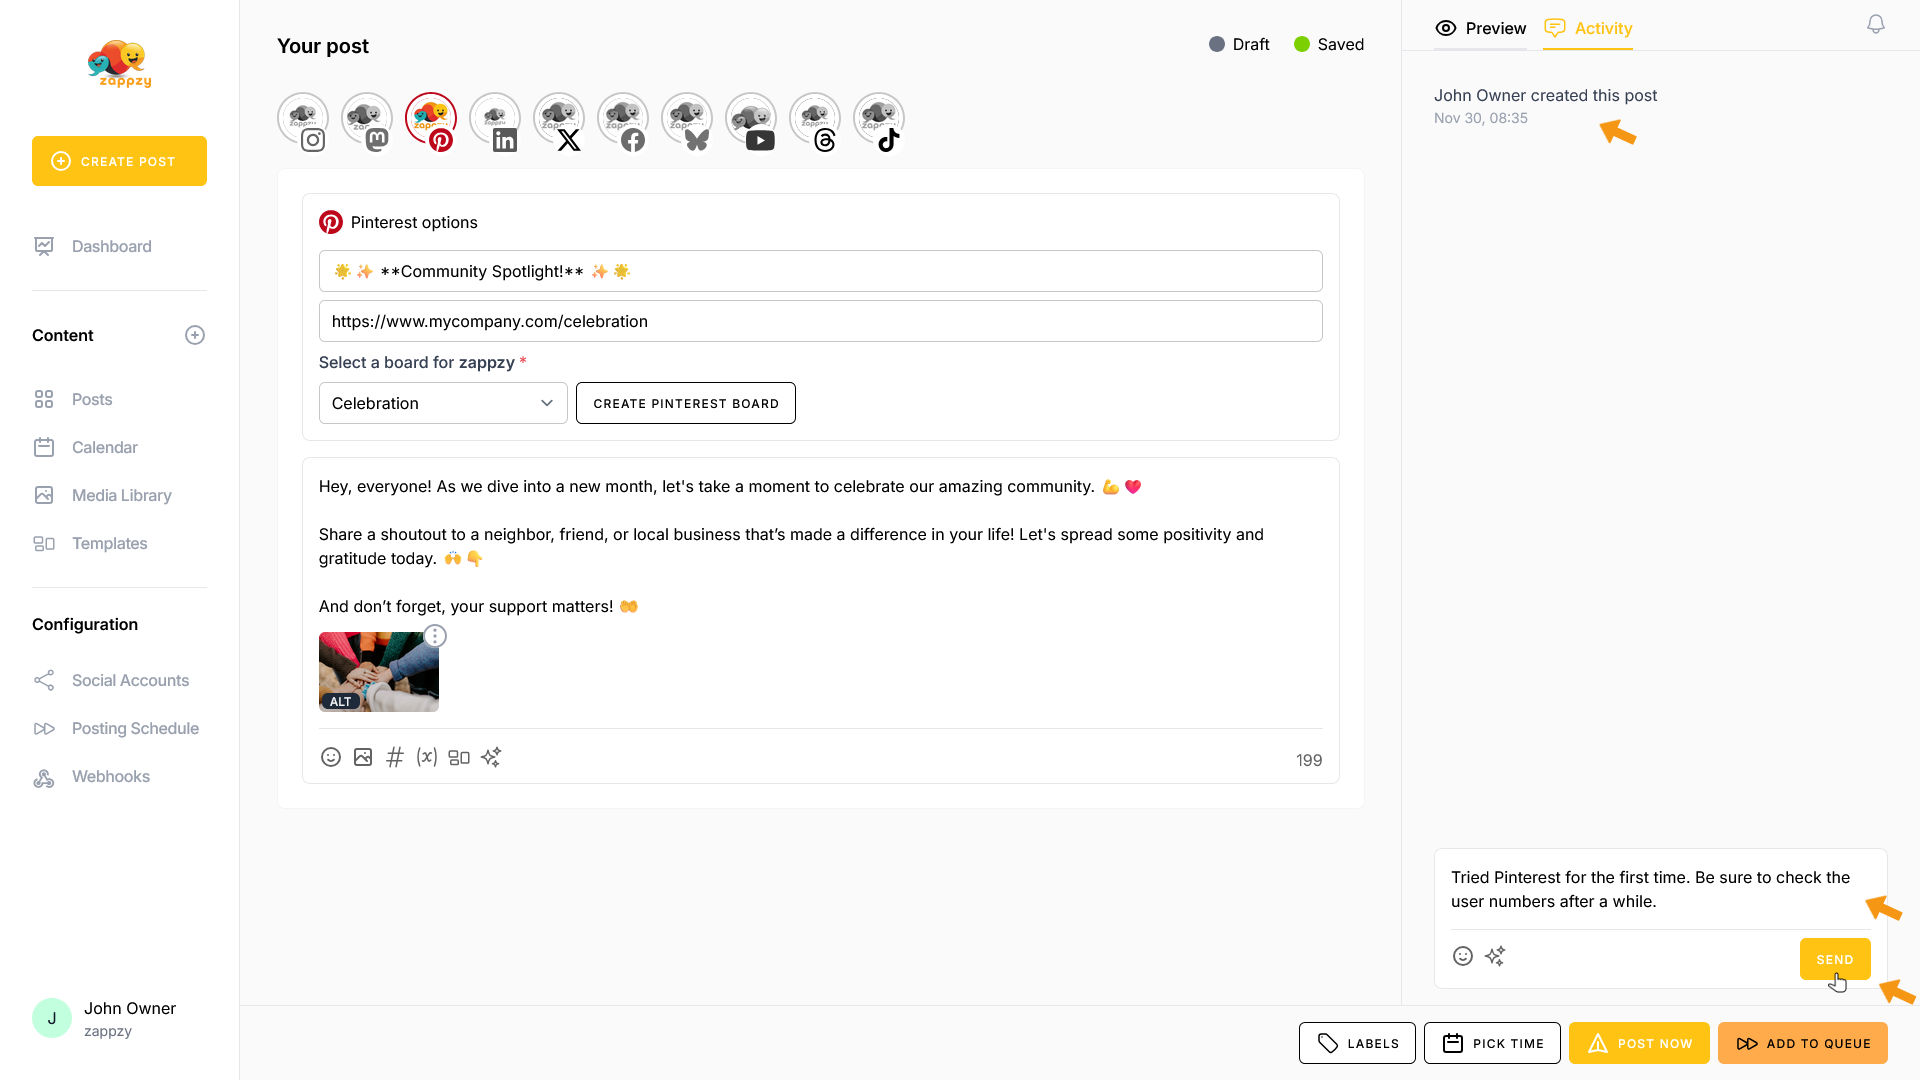The width and height of the screenshot is (1920, 1080).
Task: Open emoji picker in comment box
Action: coord(1463,956)
